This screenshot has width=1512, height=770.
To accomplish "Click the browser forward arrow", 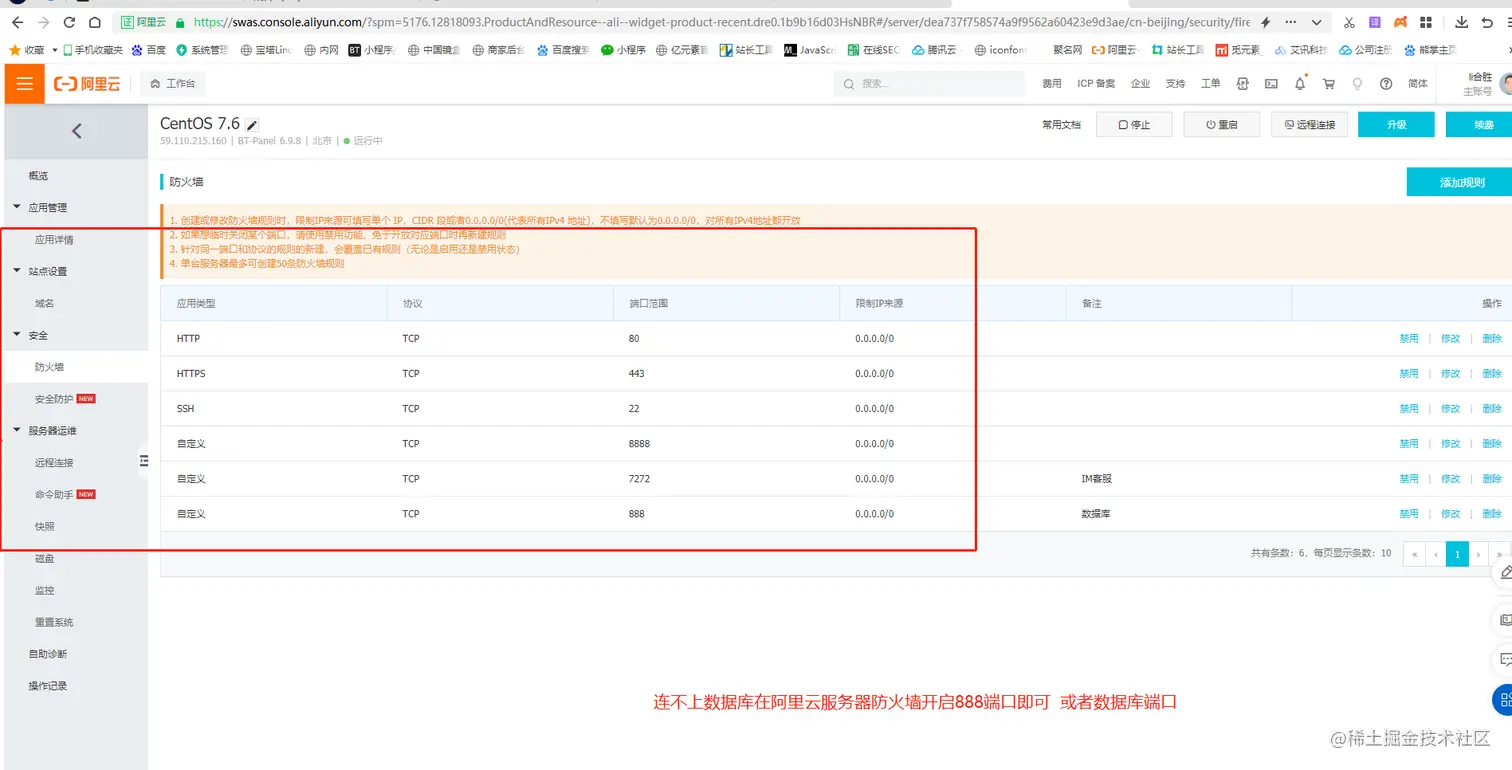I will pos(43,22).
